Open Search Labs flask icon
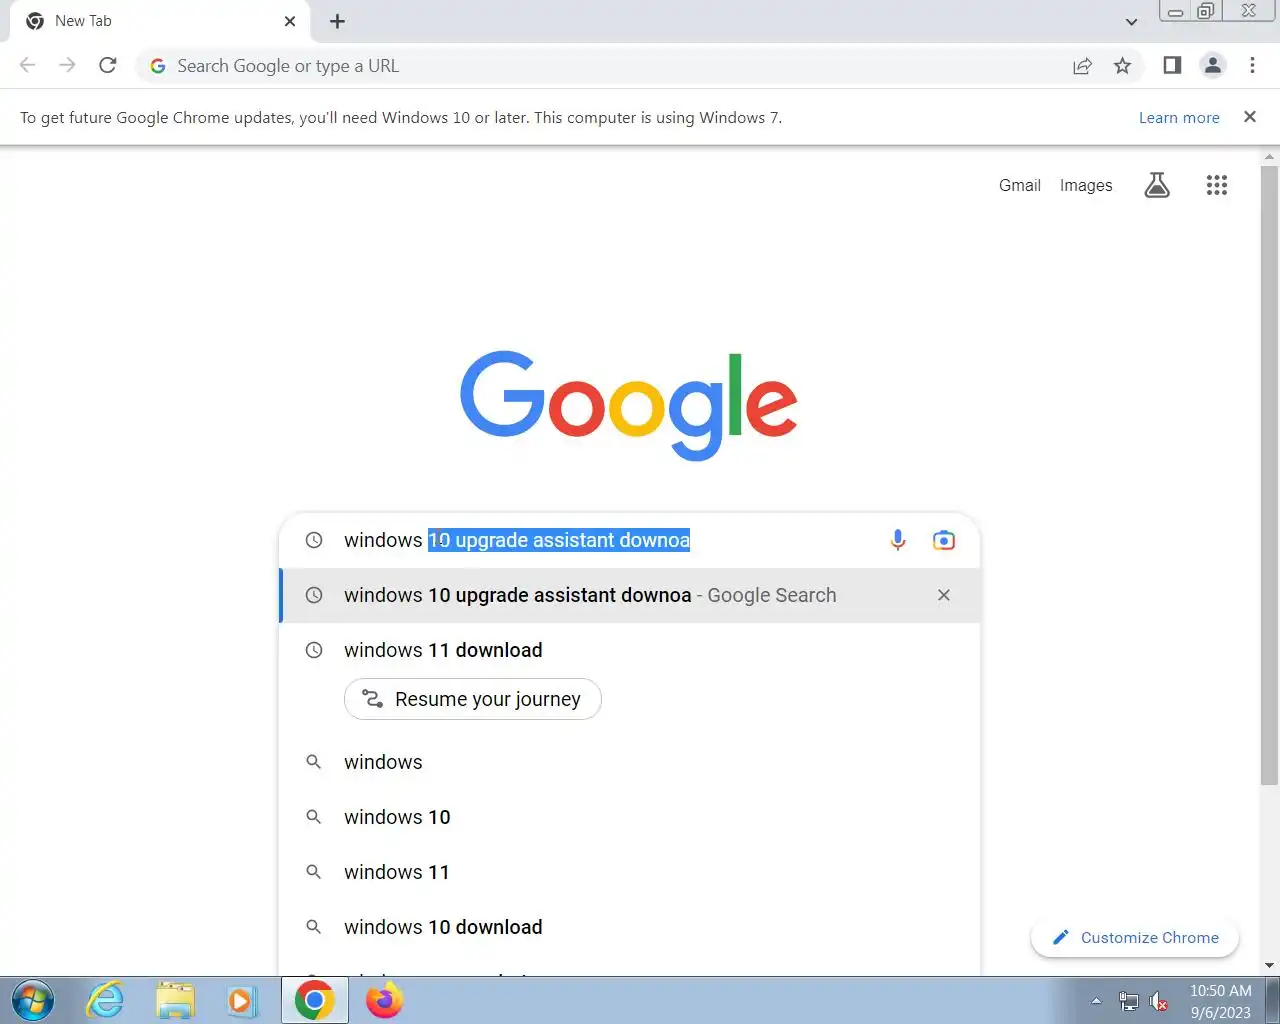1280x1024 pixels. pos(1156,185)
